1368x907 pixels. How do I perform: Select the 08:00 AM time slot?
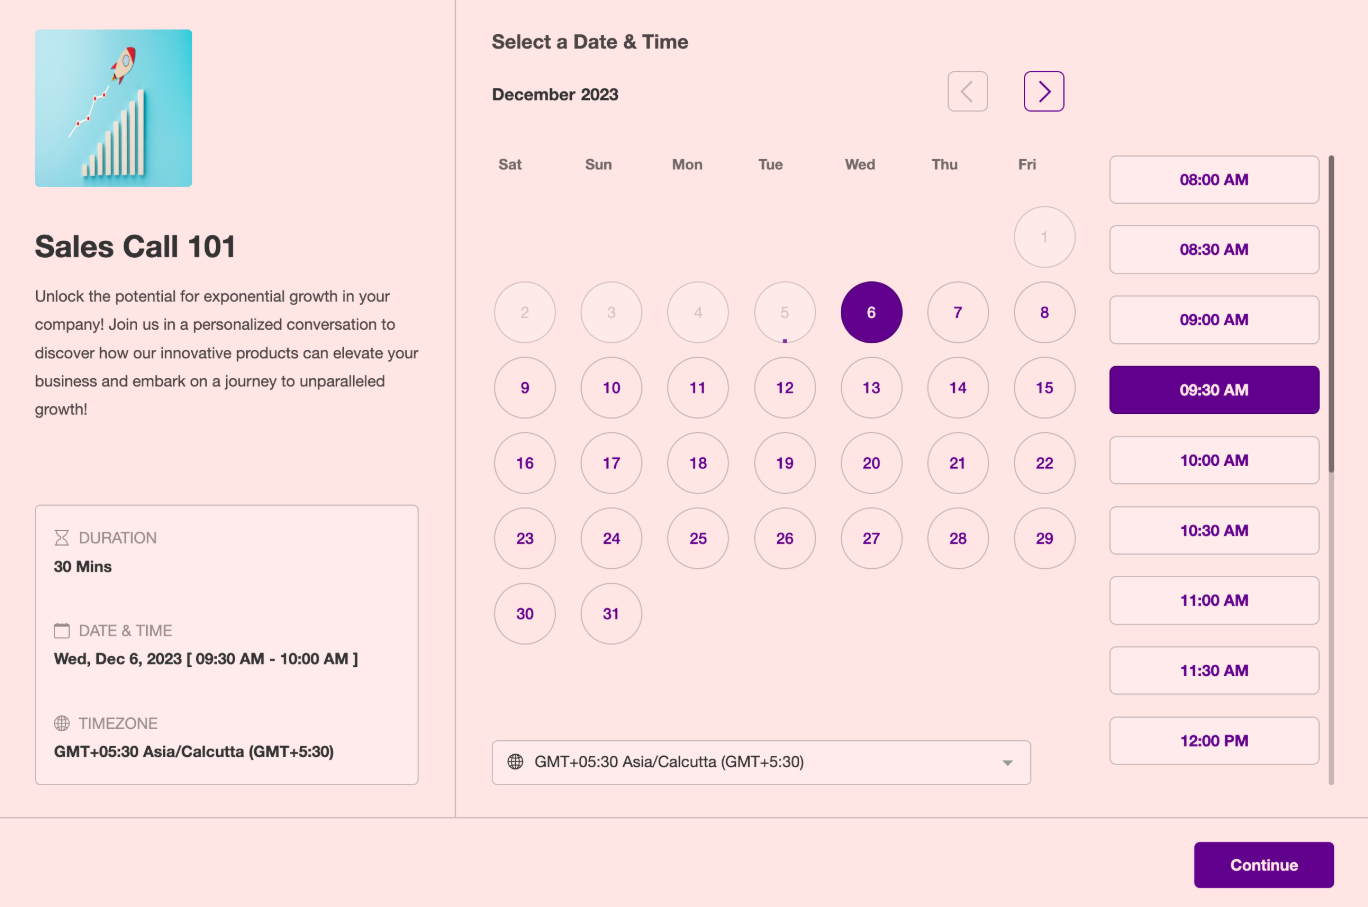[1214, 180]
